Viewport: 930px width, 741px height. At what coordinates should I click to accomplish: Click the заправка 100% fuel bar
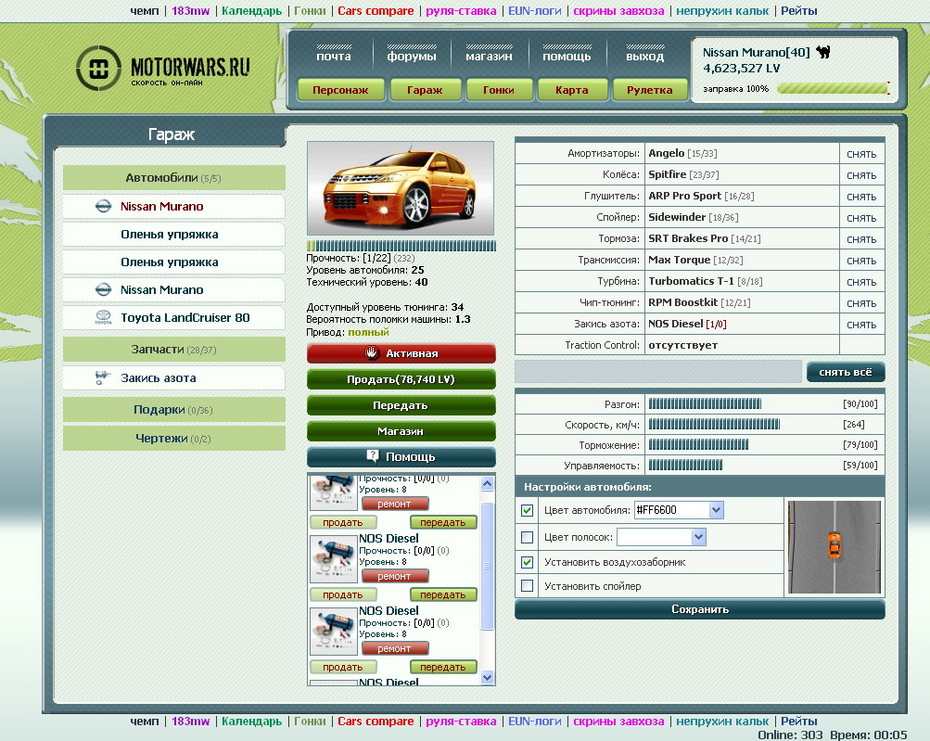pos(833,89)
